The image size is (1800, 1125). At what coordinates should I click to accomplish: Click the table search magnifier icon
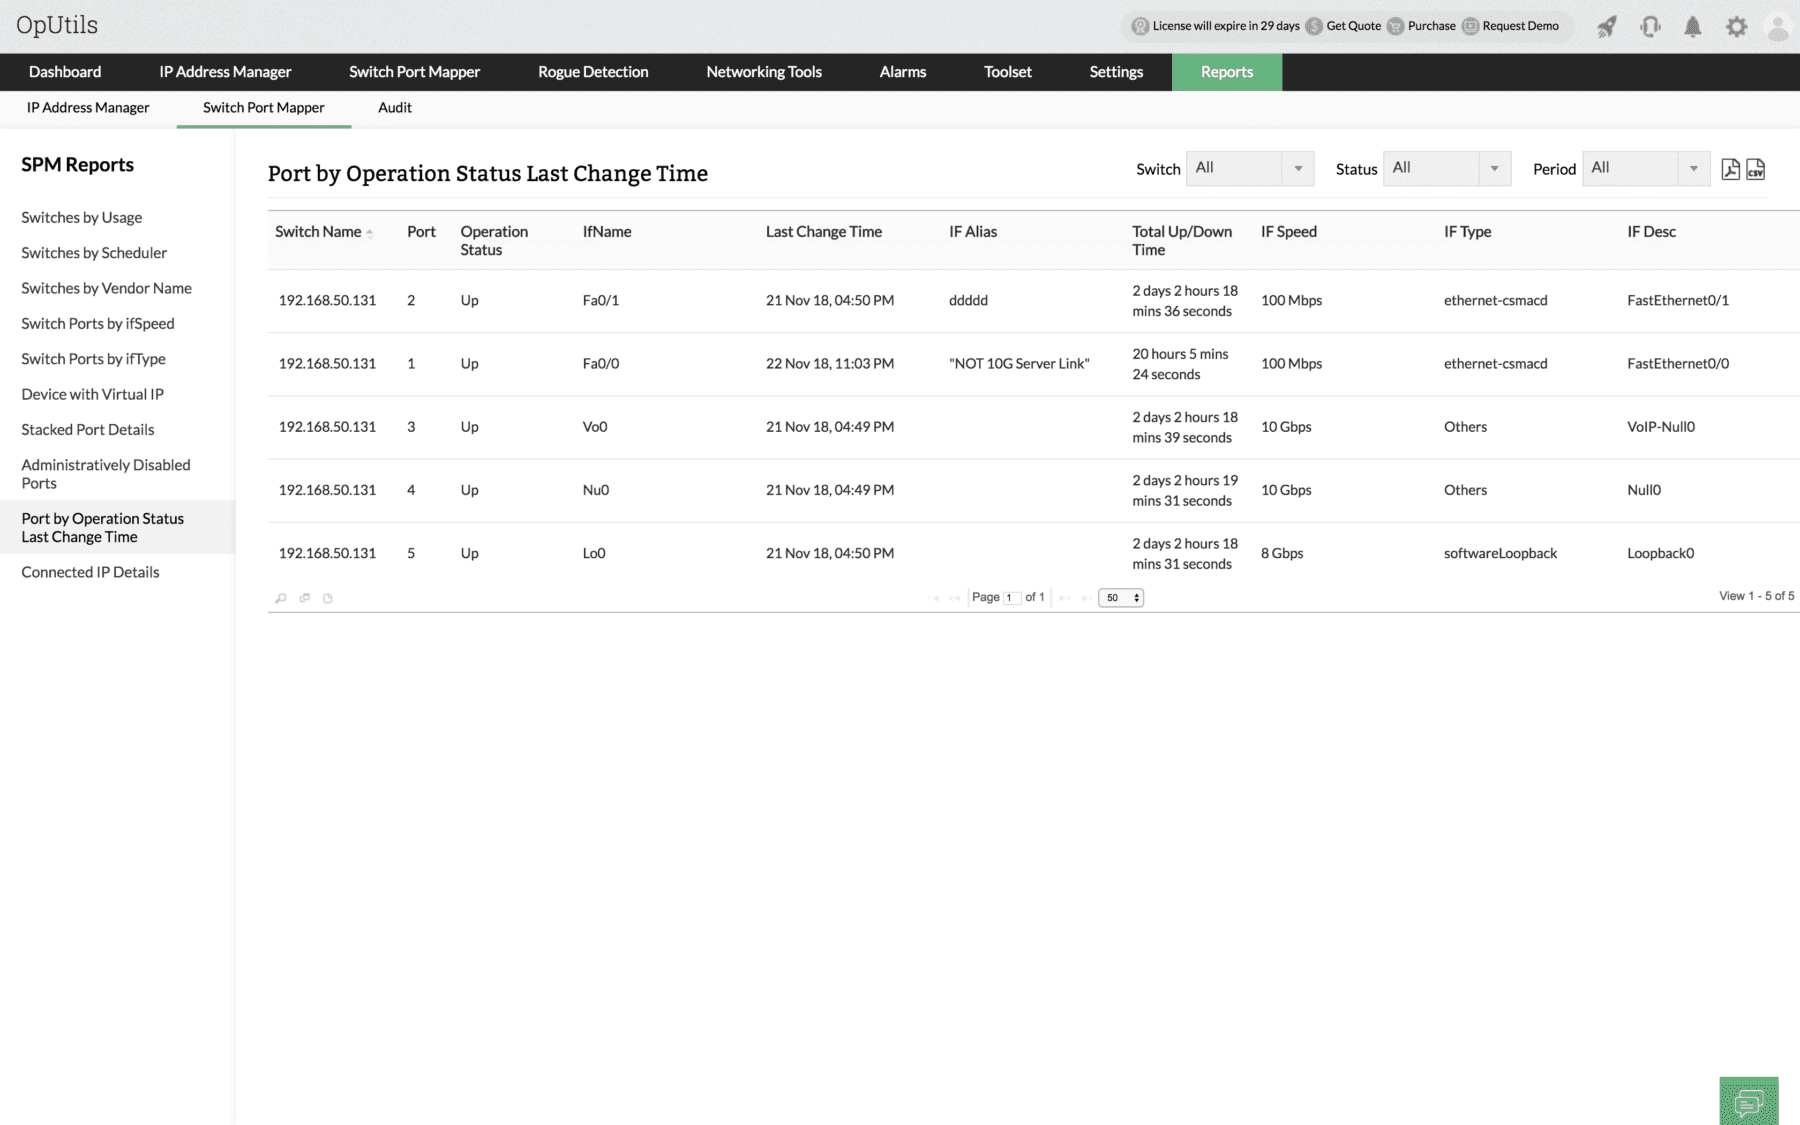point(281,598)
